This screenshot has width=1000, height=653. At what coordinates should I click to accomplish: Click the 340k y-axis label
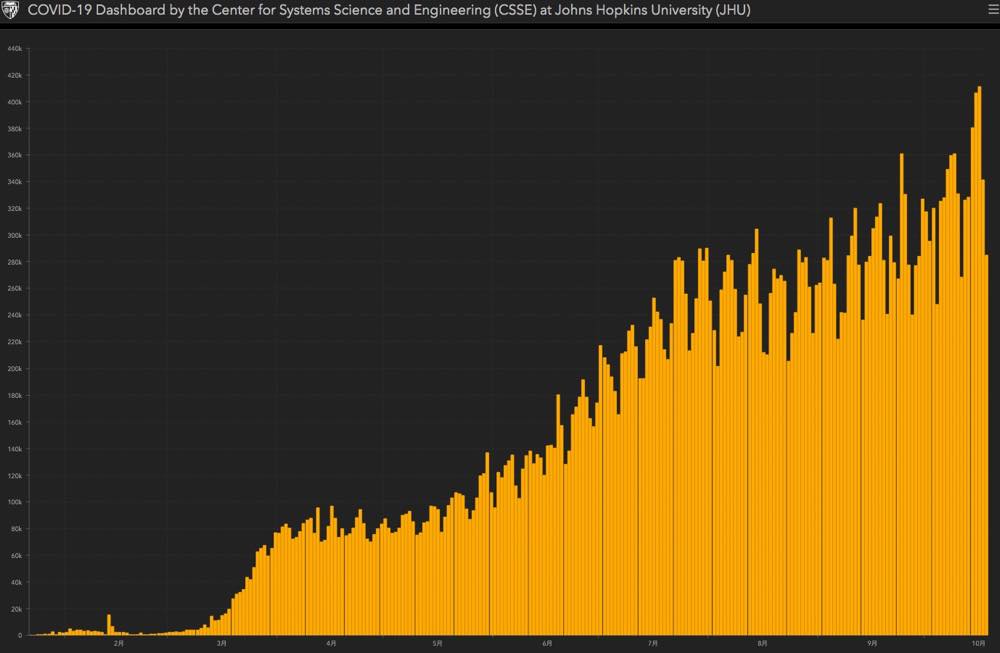coord(15,182)
